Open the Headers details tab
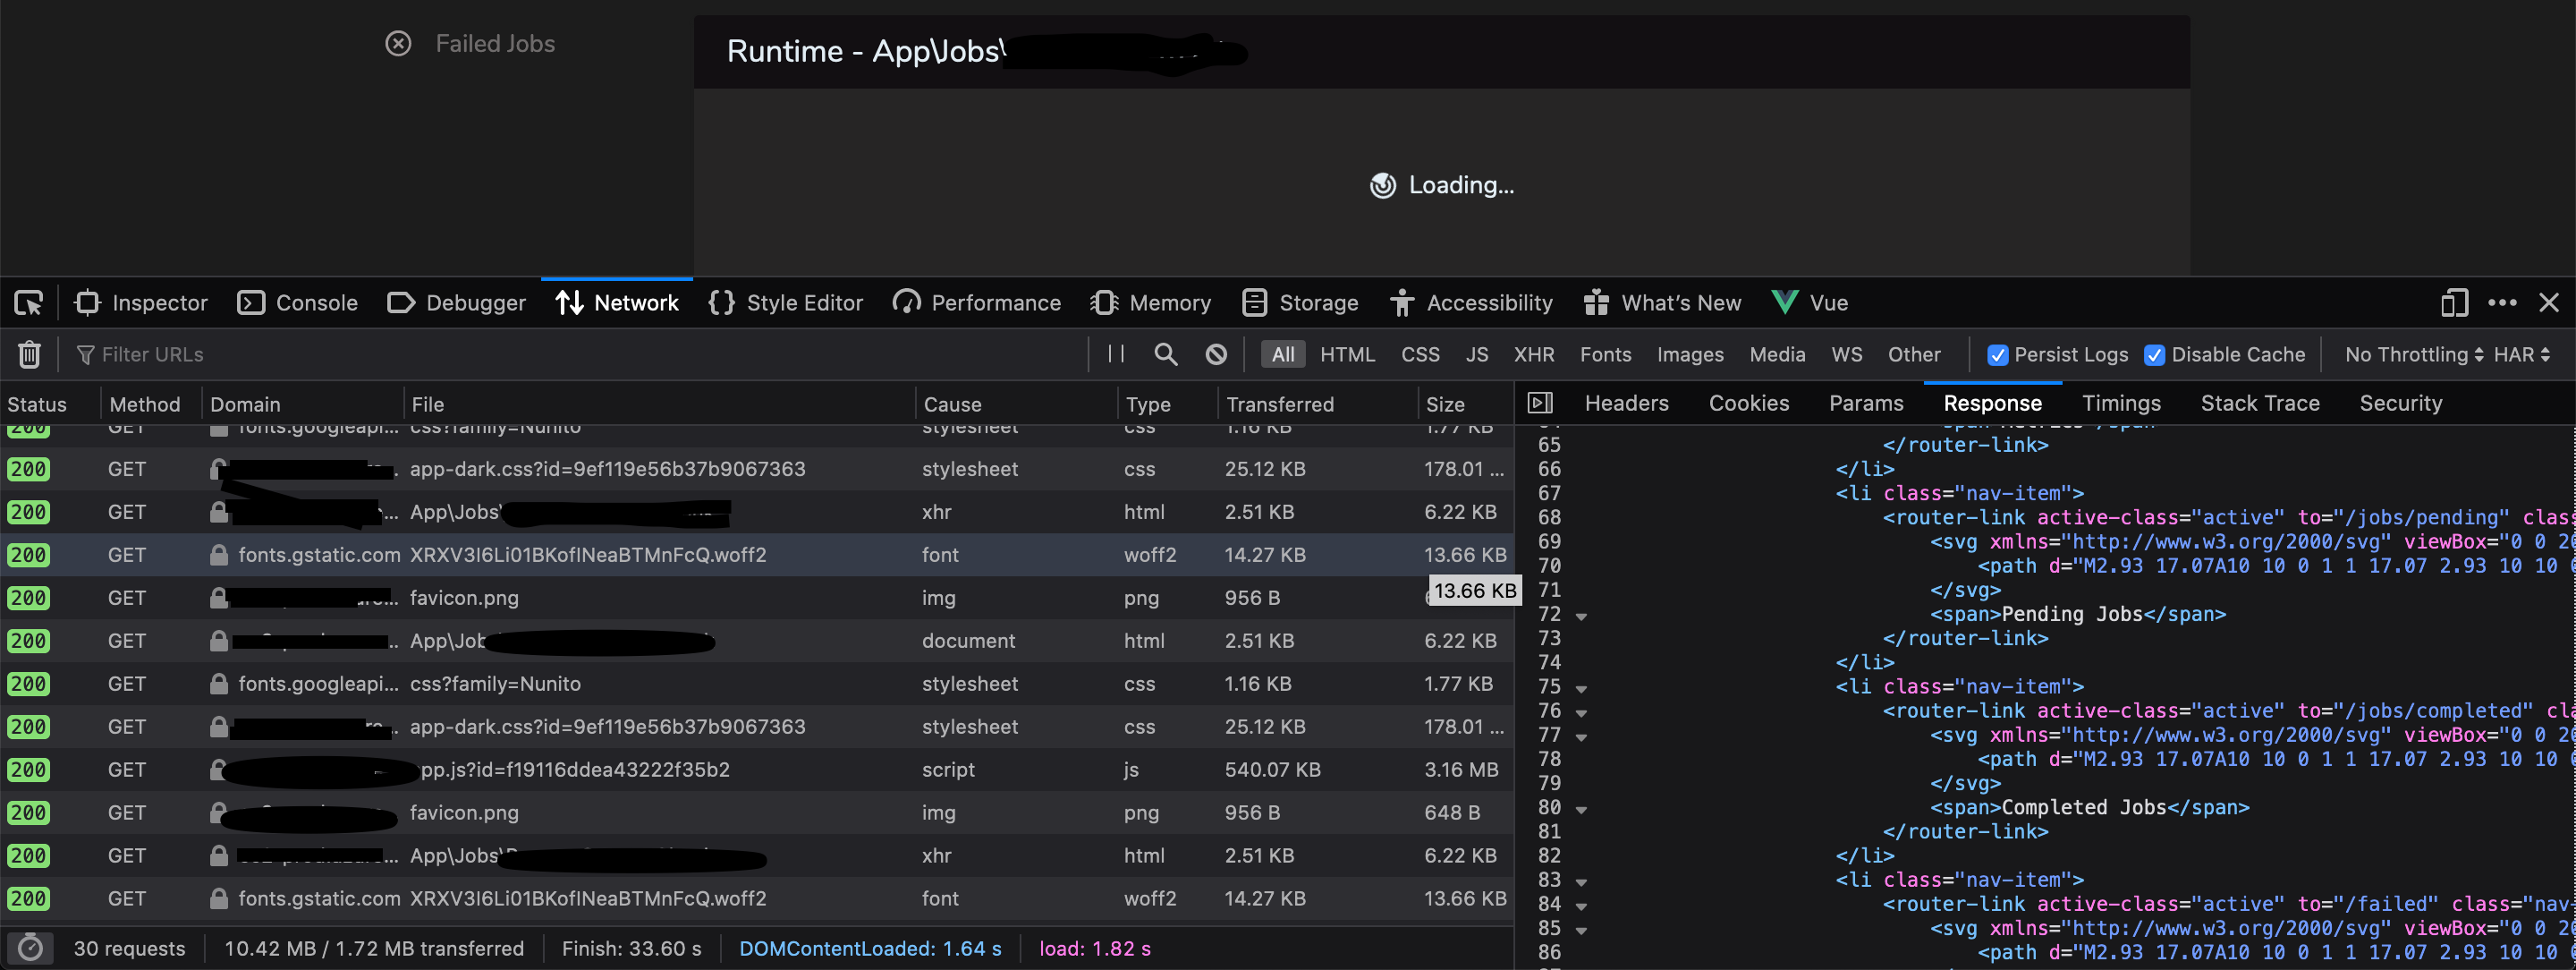2576x970 pixels. point(1626,403)
